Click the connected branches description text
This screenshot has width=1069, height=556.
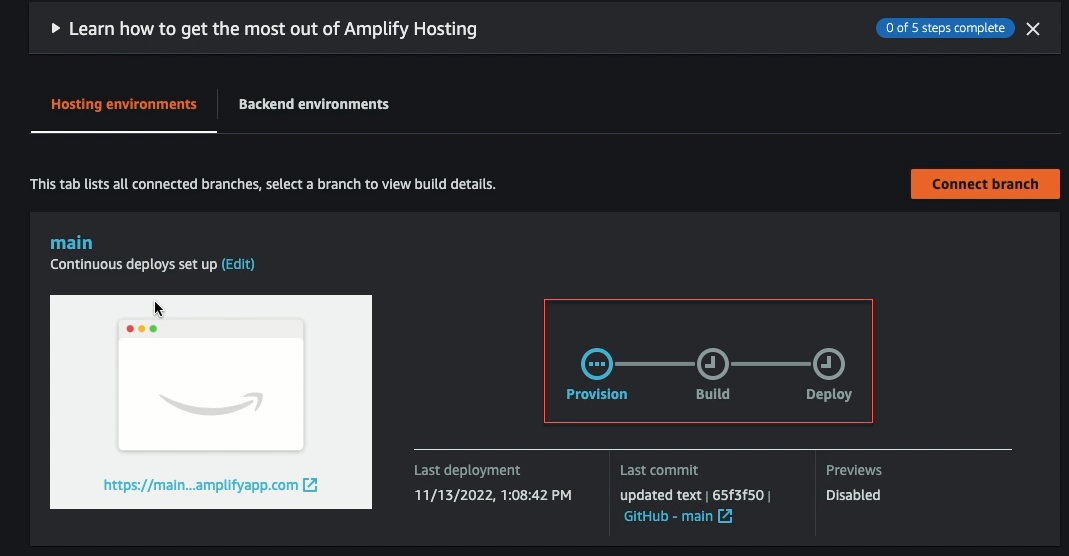pyautogui.click(x=262, y=184)
